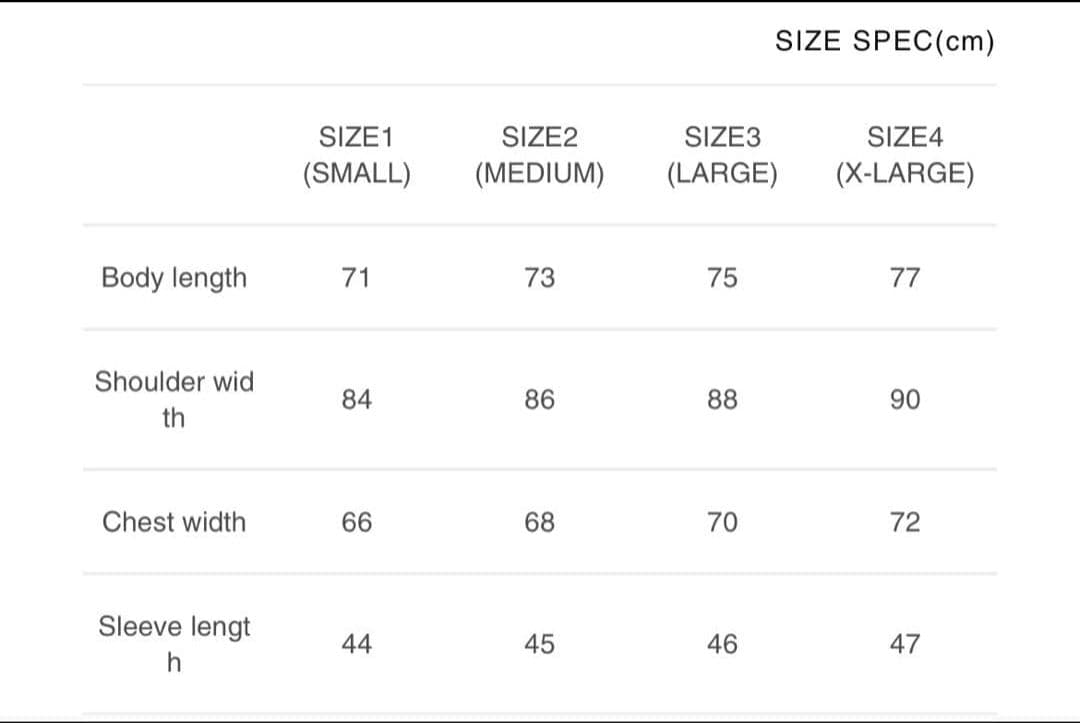Click the medium chest width value 68
This screenshot has height=723, width=1080.
click(x=539, y=522)
